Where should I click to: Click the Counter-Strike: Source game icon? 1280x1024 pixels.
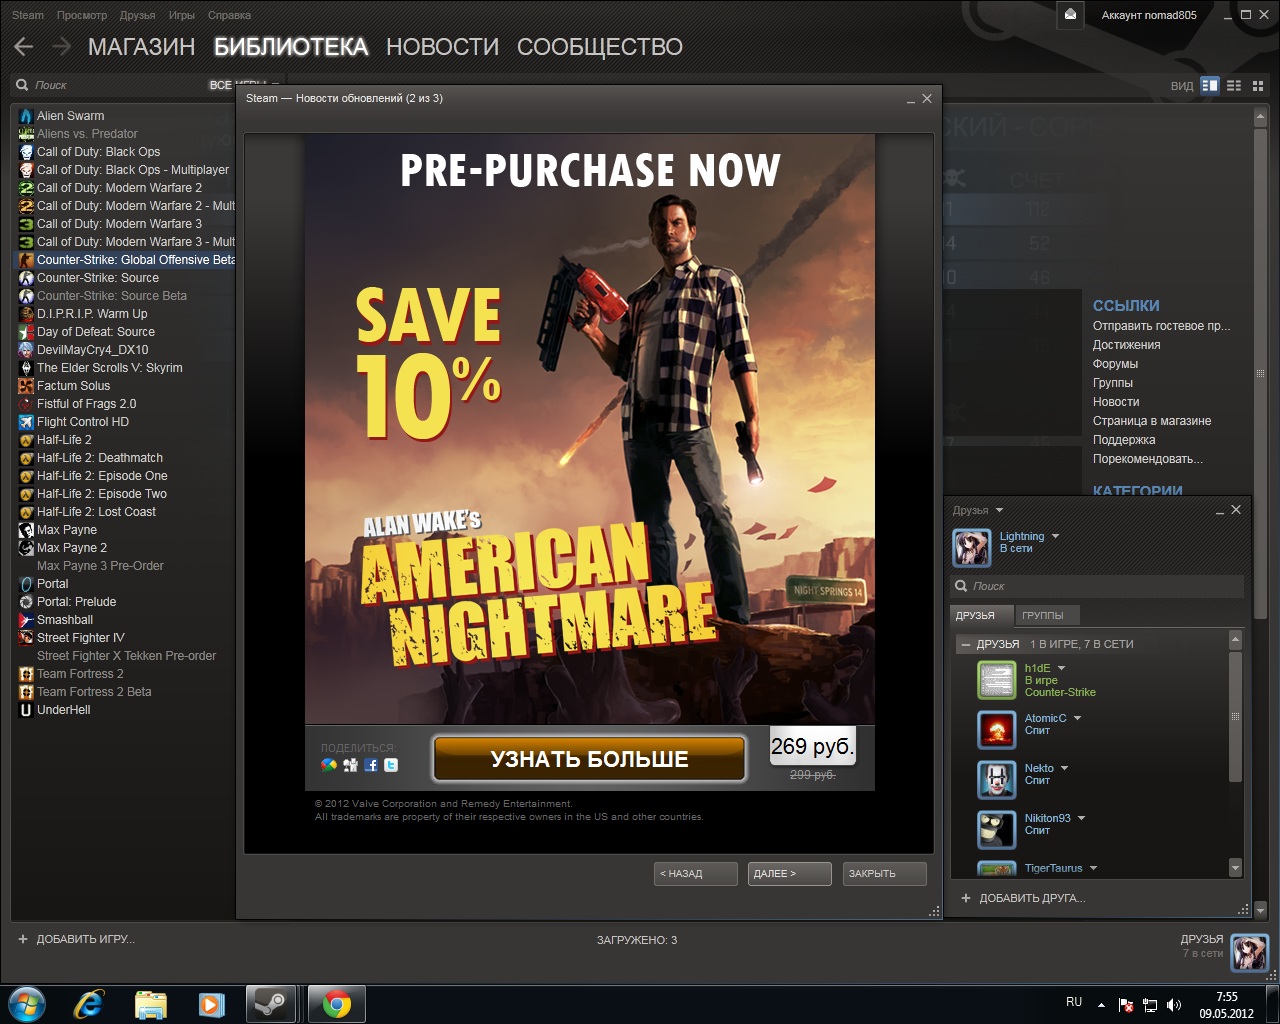(x=26, y=278)
